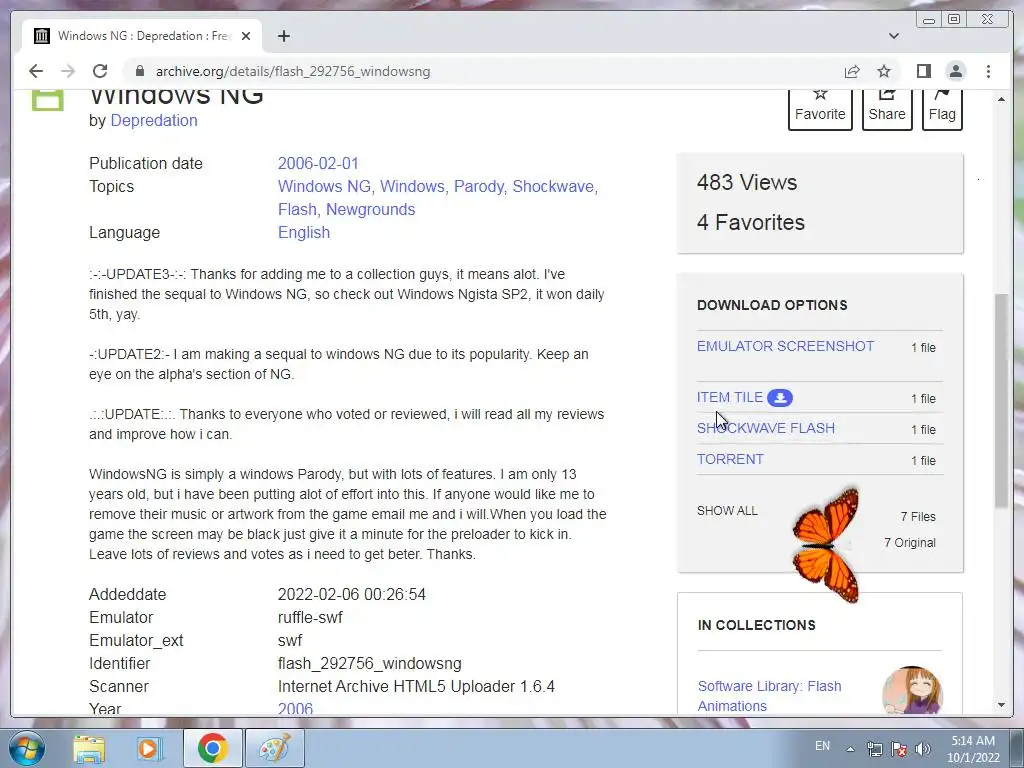Open the ITEM TILE download option
1024x768 pixels.
coord(729,397)
